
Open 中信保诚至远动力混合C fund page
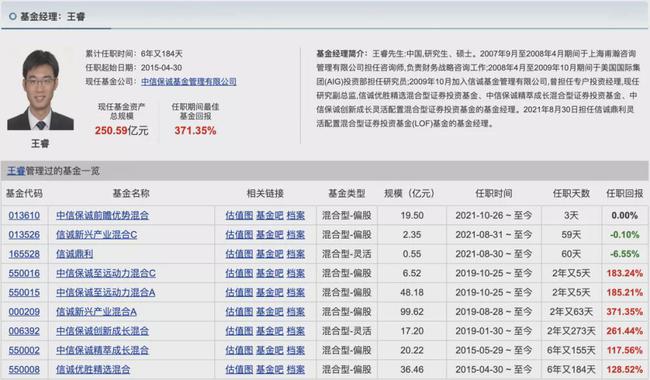pyautogui.click(x=106, y=274)
